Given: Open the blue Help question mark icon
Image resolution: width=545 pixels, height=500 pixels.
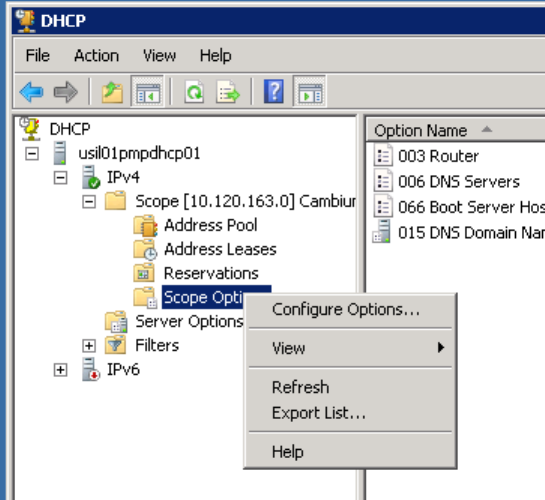Looking at the screenshot, I should (274, 91).
